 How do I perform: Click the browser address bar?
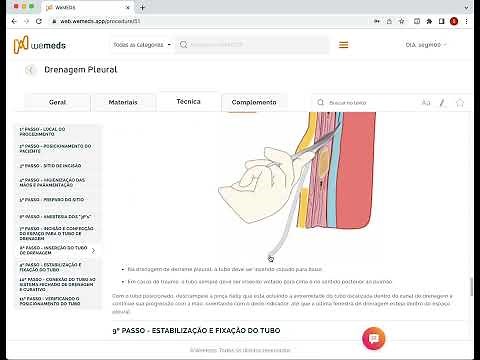pyautogui.click(x=213, y=21)
